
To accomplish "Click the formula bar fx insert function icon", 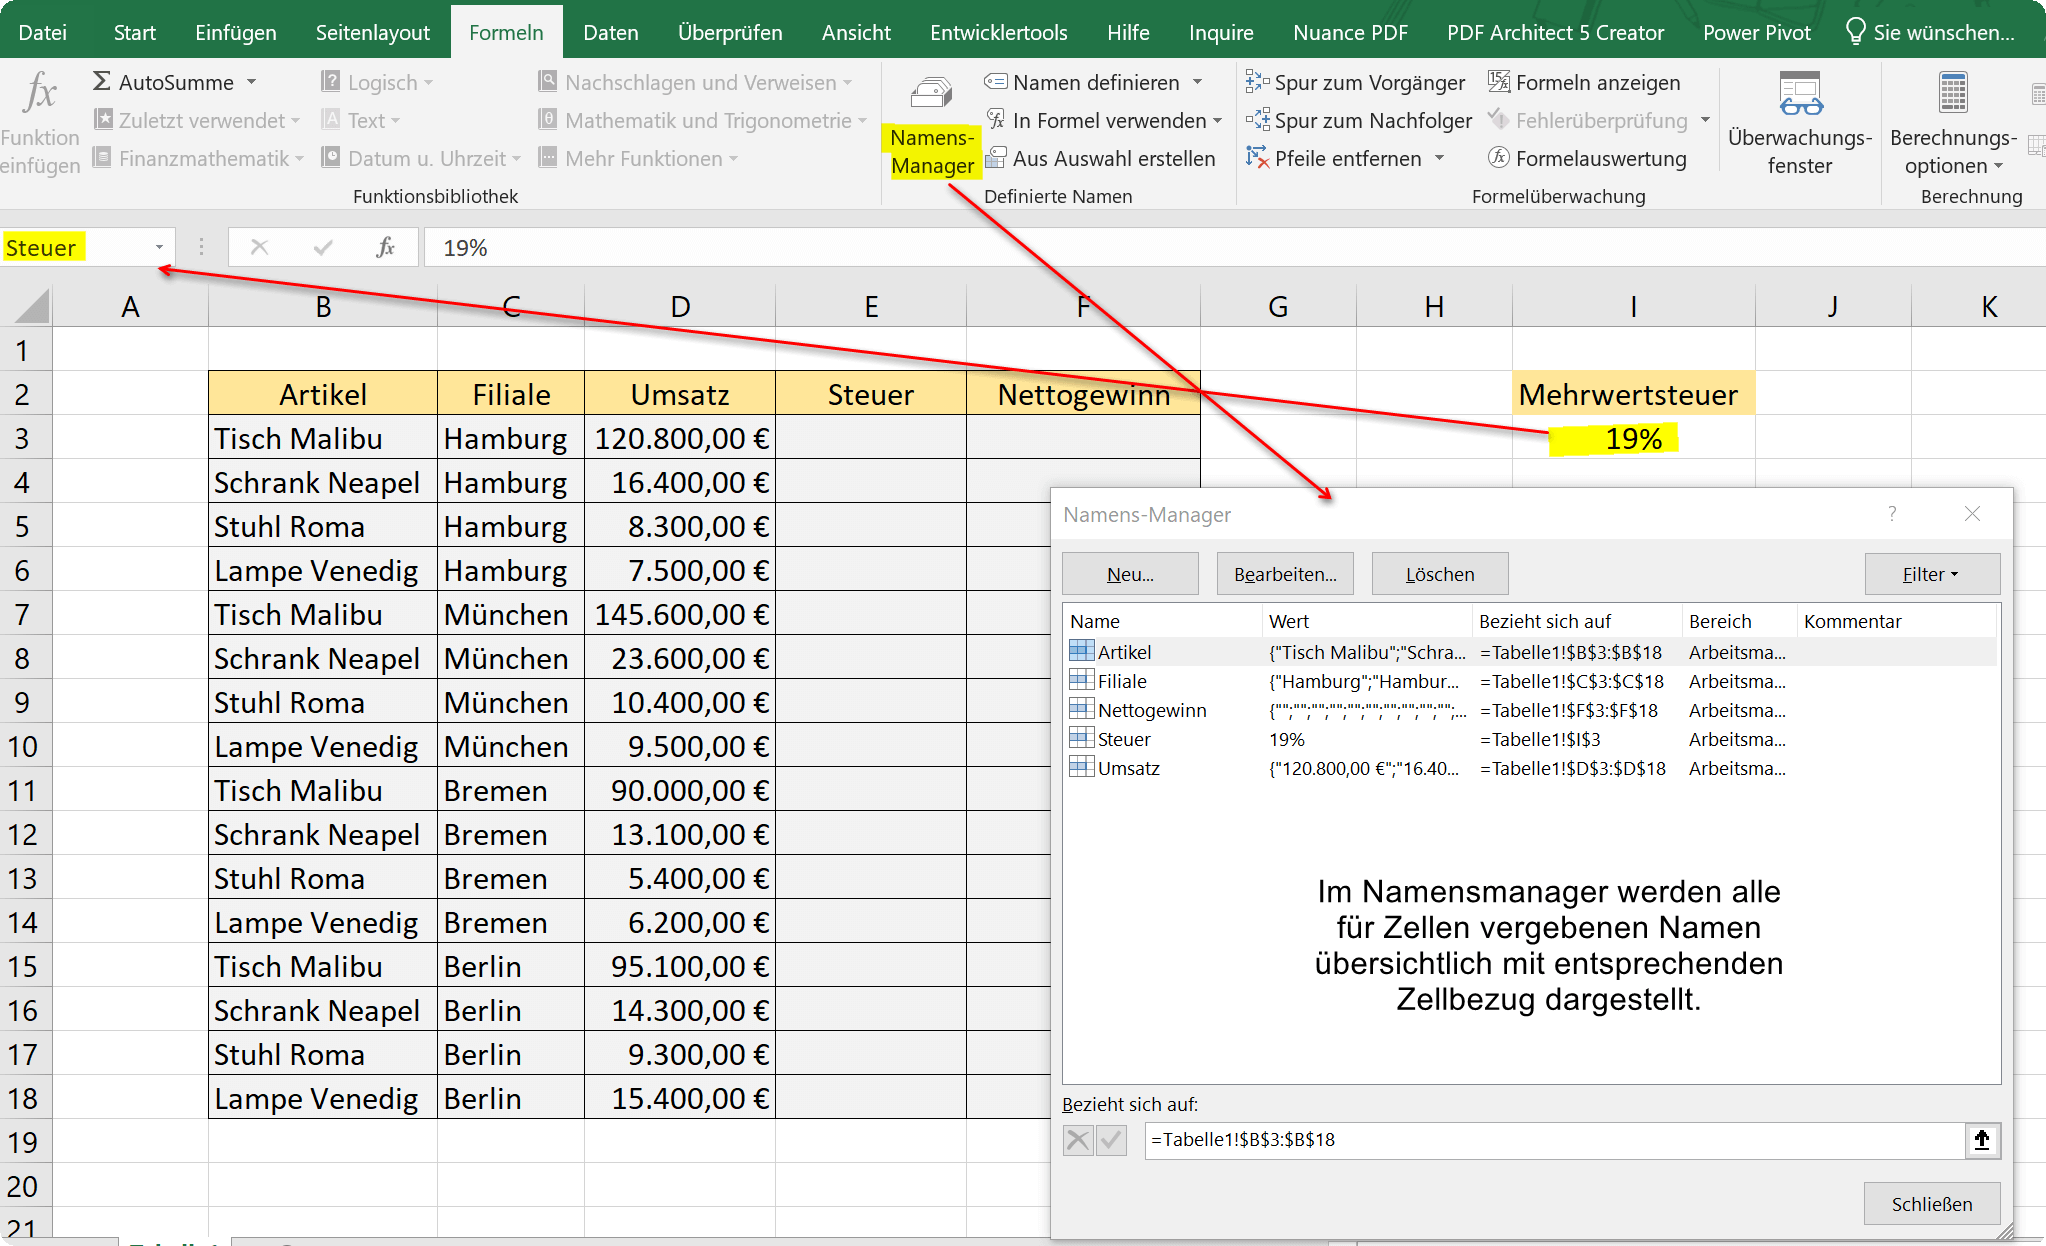I will (385, 247).
